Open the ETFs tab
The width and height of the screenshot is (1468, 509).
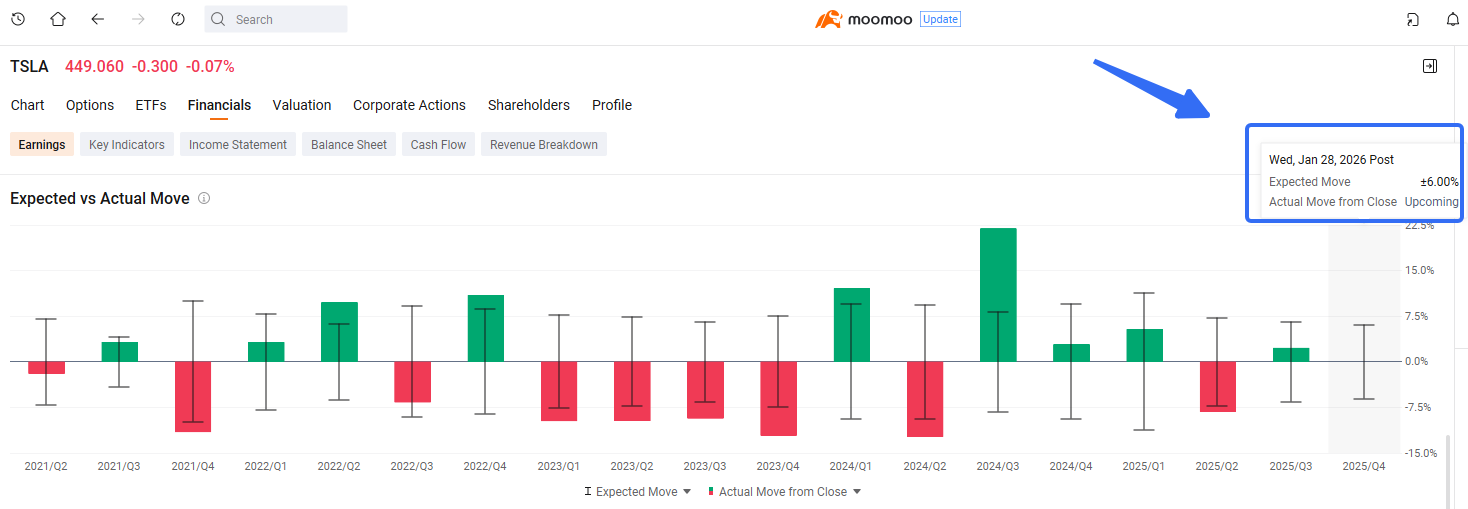pyautogui.click(x=151, y=105)
